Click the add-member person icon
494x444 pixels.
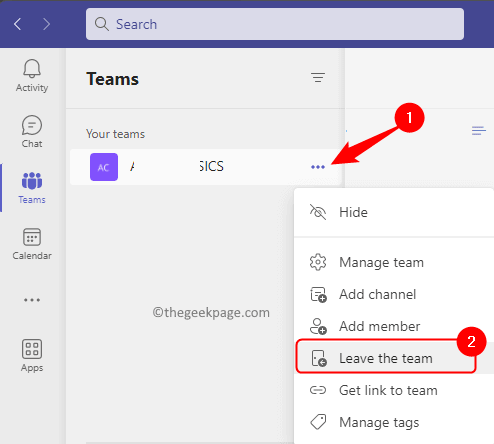(x=318, y=326)
